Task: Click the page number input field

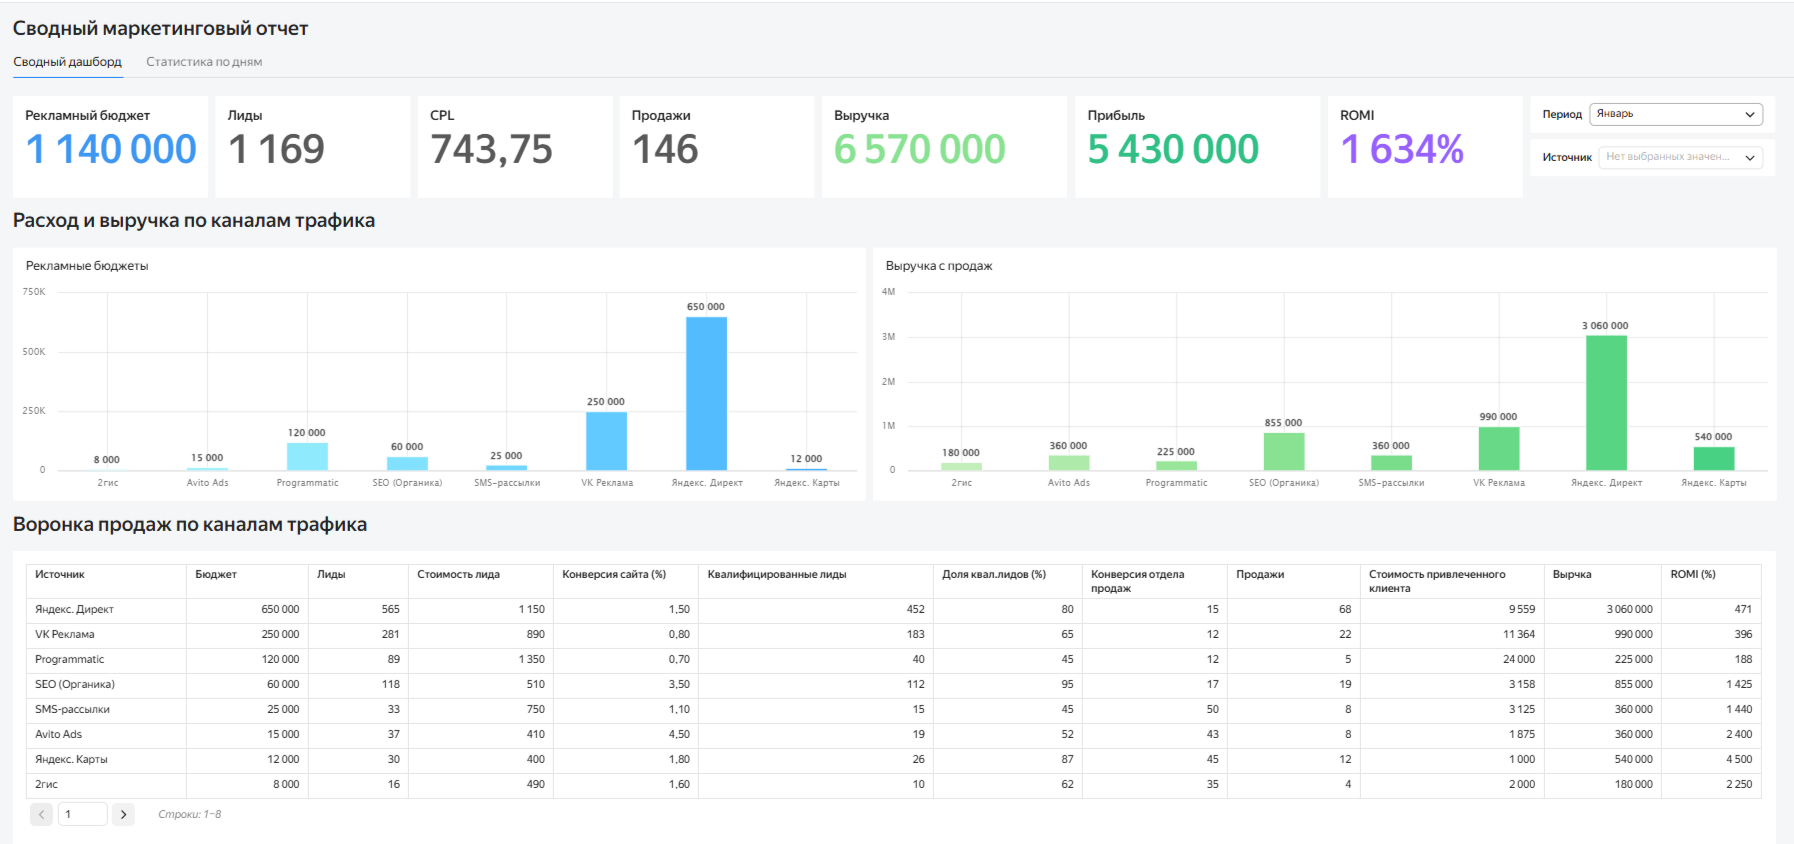Action: click(82, 814)
